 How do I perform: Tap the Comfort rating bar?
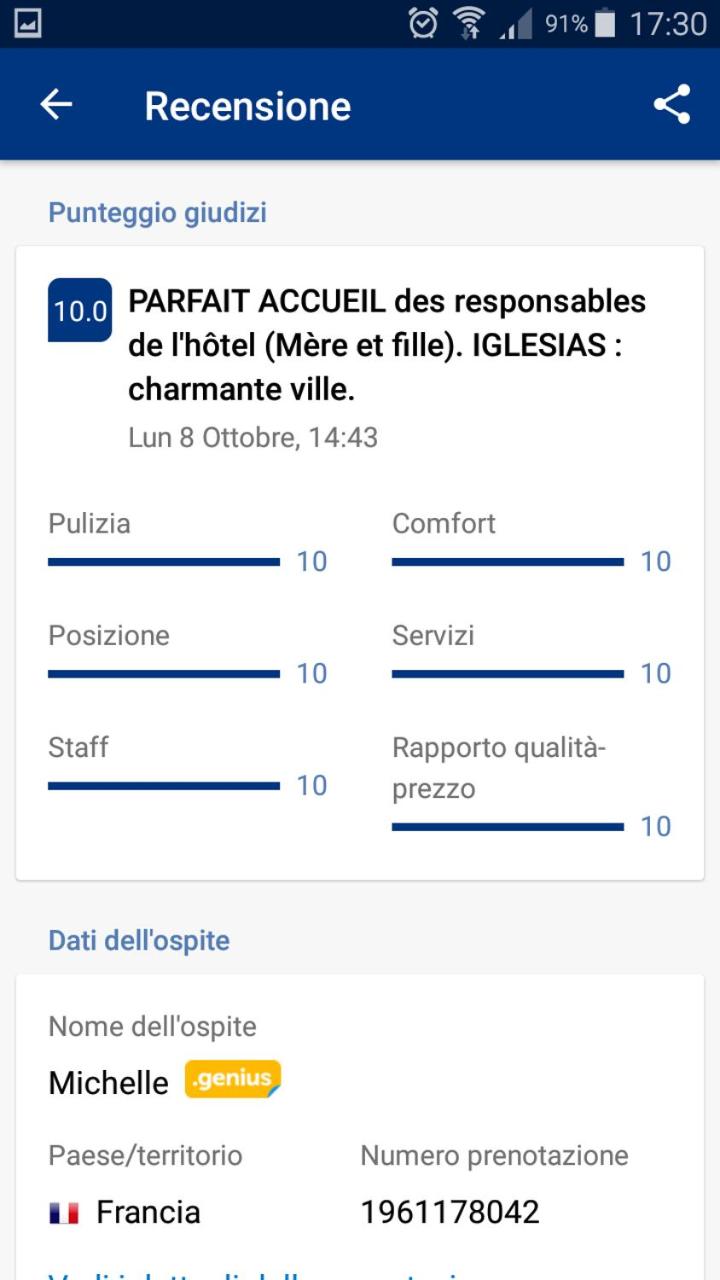pyautogui.click(x=508, y=562)
